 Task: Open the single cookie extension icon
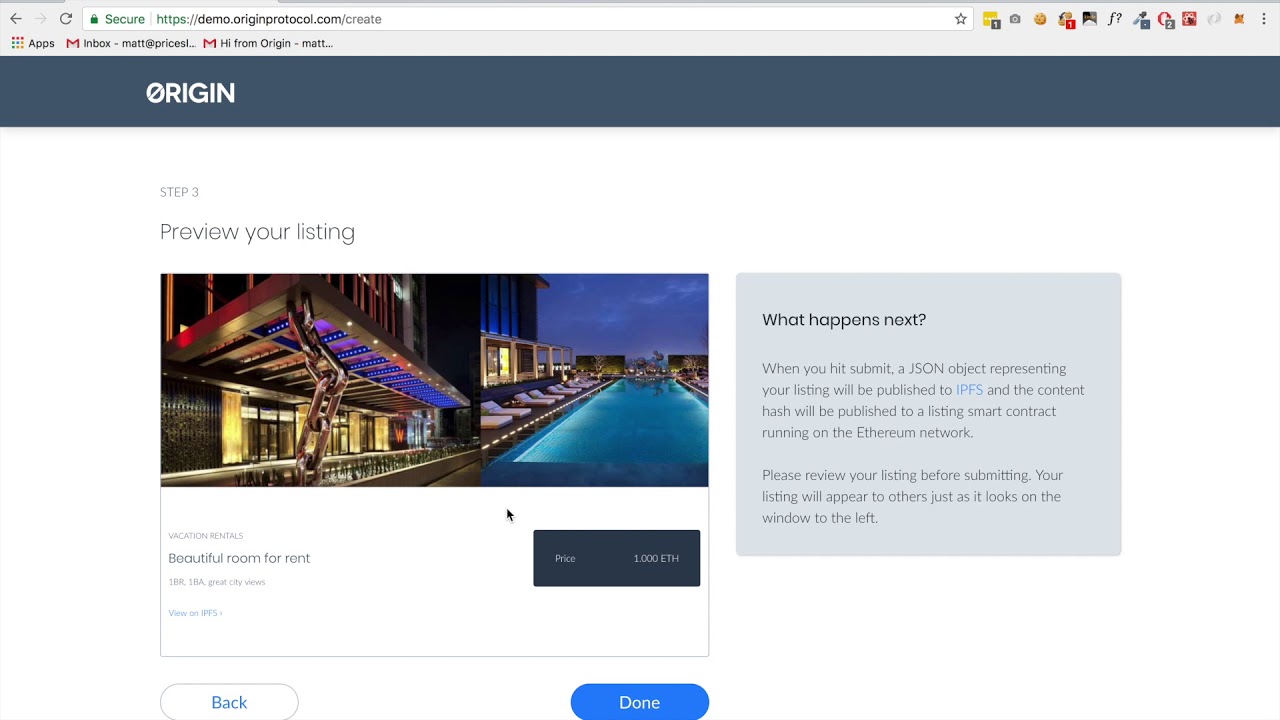pos(1040,19)
